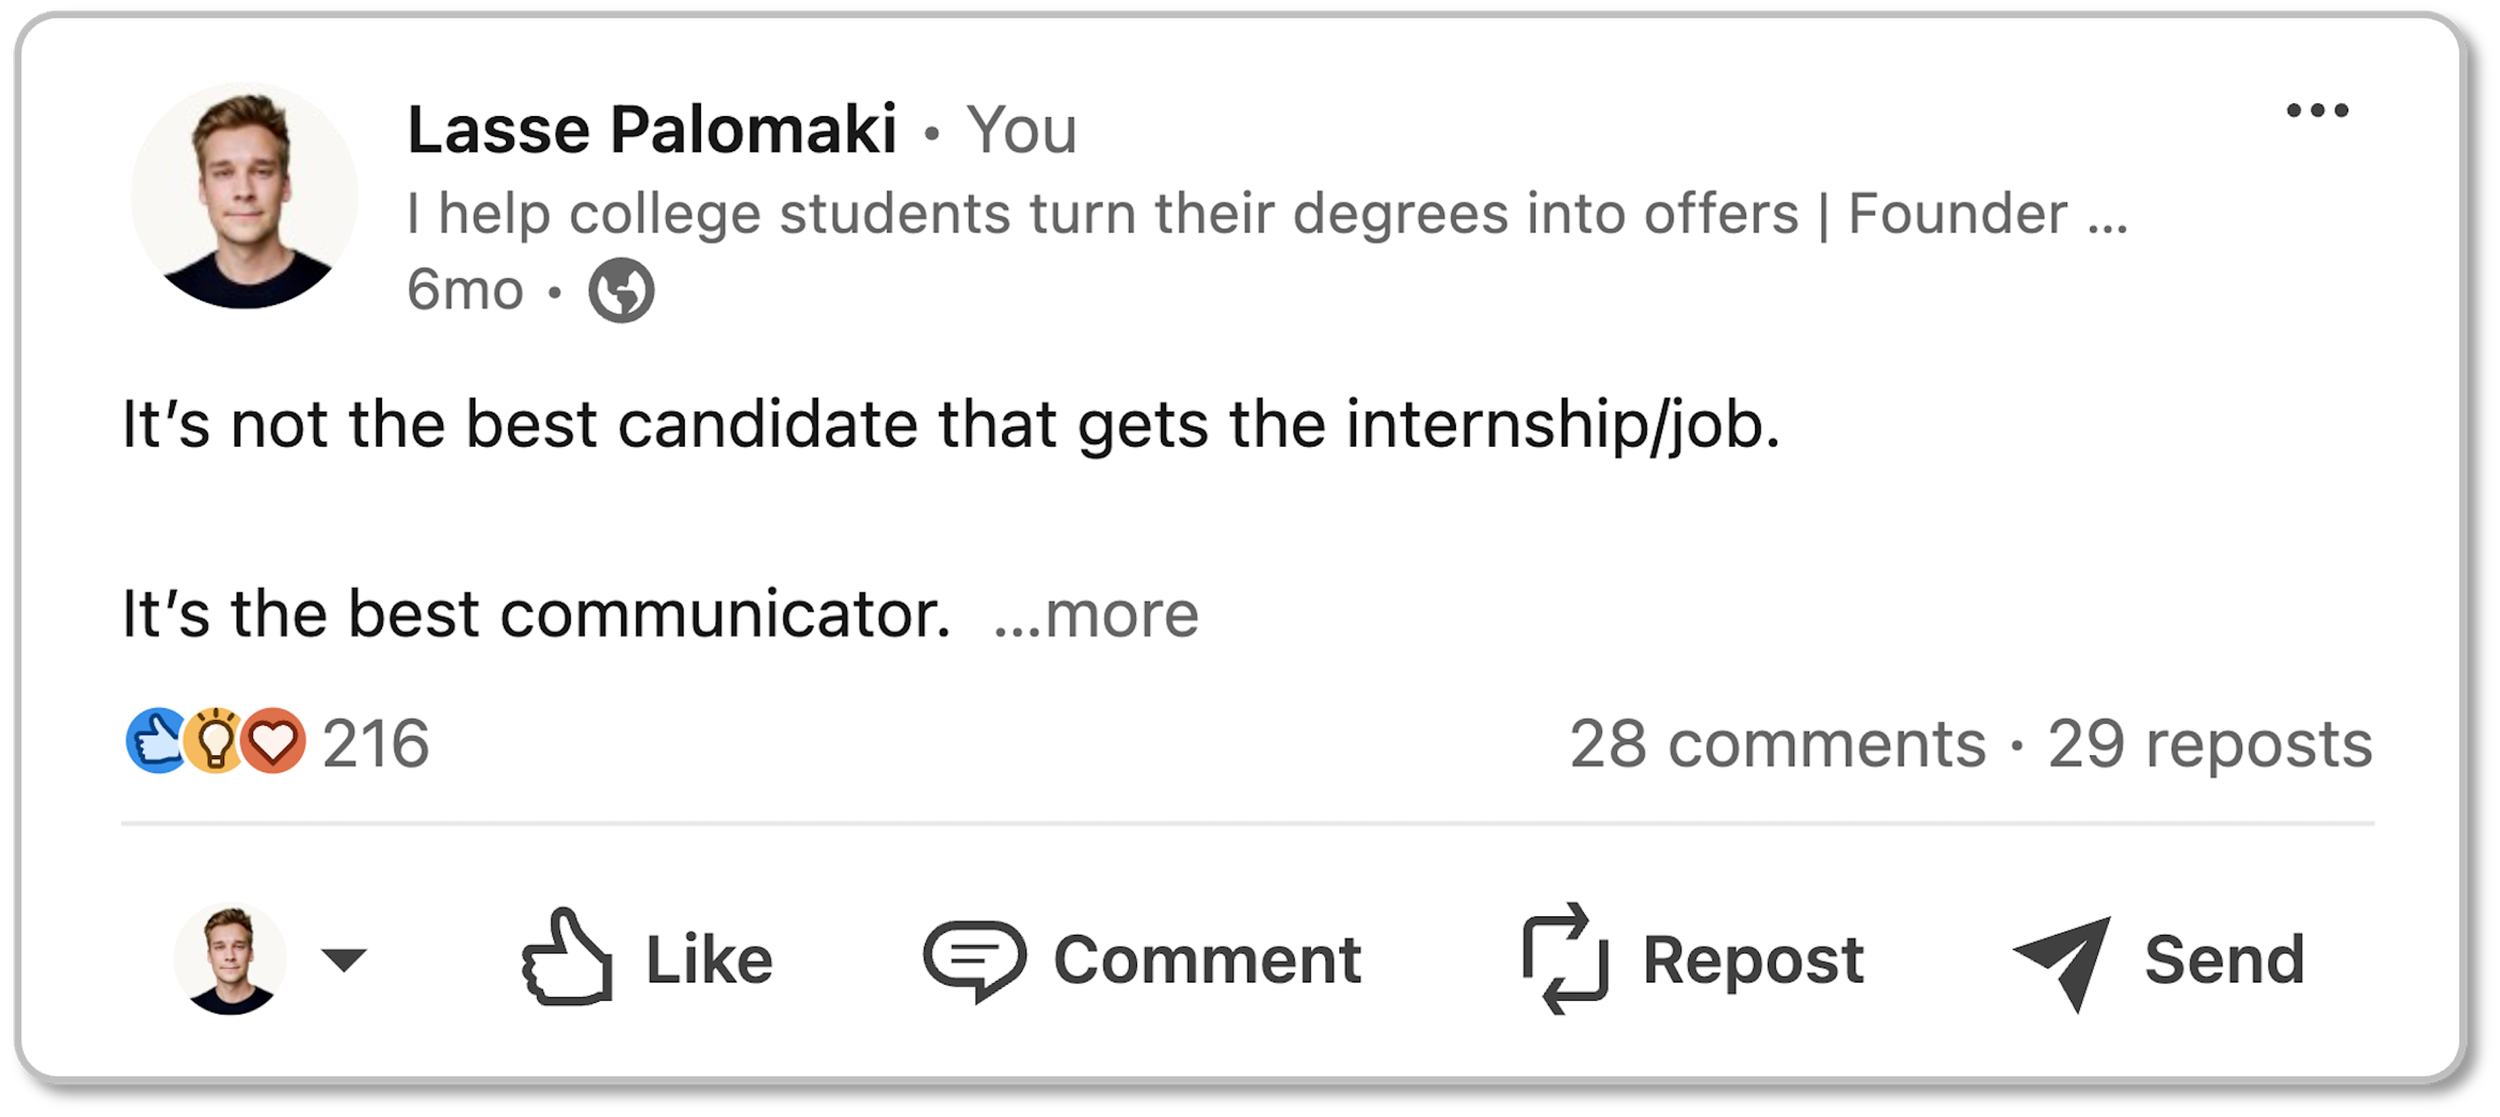Image resolution: width=2500 pixels, height=1117 pixels.
Task: Click the author's large profile photo
Action: [x=244, y=196]
